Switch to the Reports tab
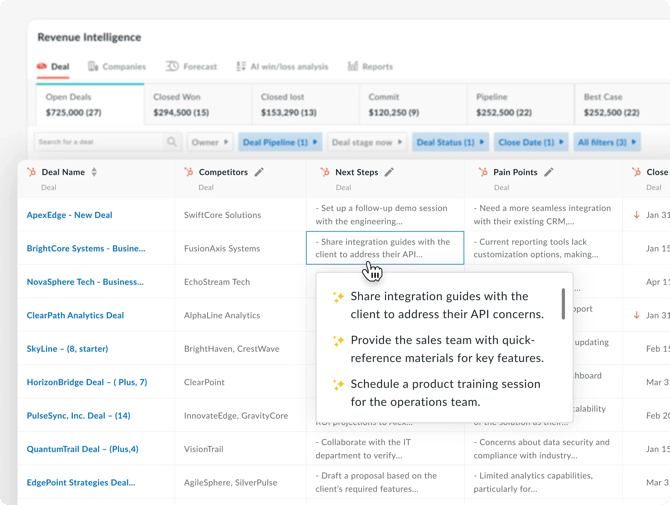 [370, 67]
